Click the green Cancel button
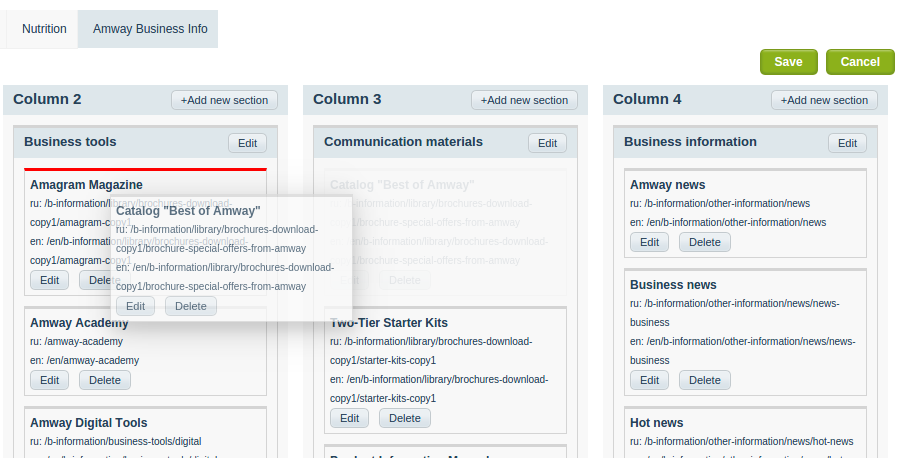This screenshot has height=458, width=905. (860, 62)
